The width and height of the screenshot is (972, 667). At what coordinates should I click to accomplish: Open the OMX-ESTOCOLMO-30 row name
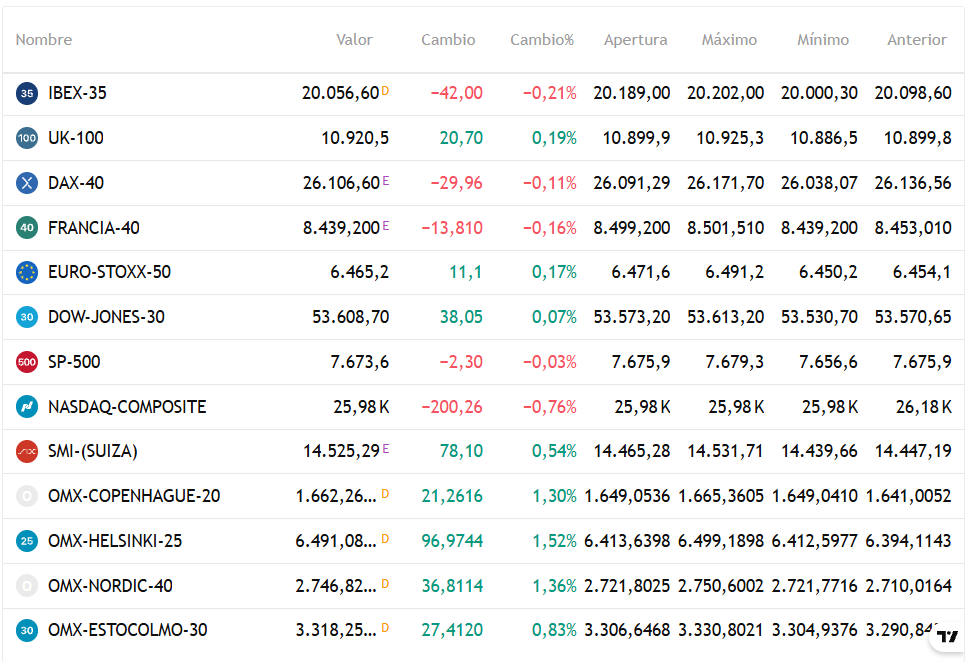click(x=128, y=630)
